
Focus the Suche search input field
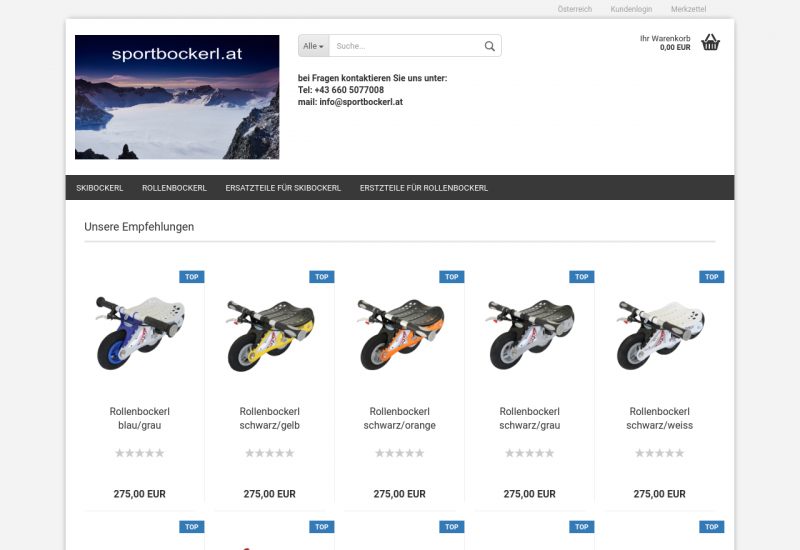405,46
